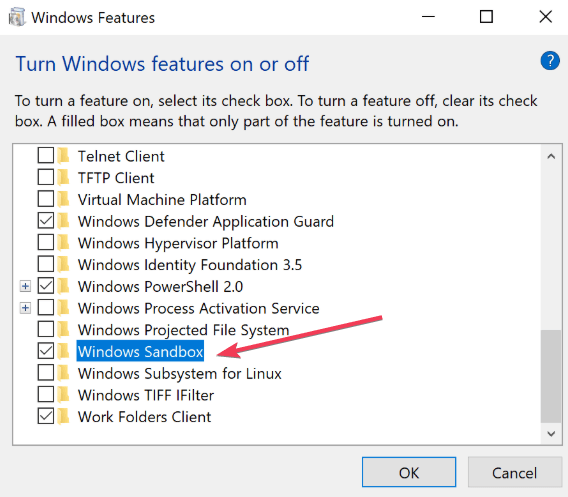
Task: Click folder icon beside Windows Hypervisor Platform
Action: pyautogui.click(x=64, y=243)
